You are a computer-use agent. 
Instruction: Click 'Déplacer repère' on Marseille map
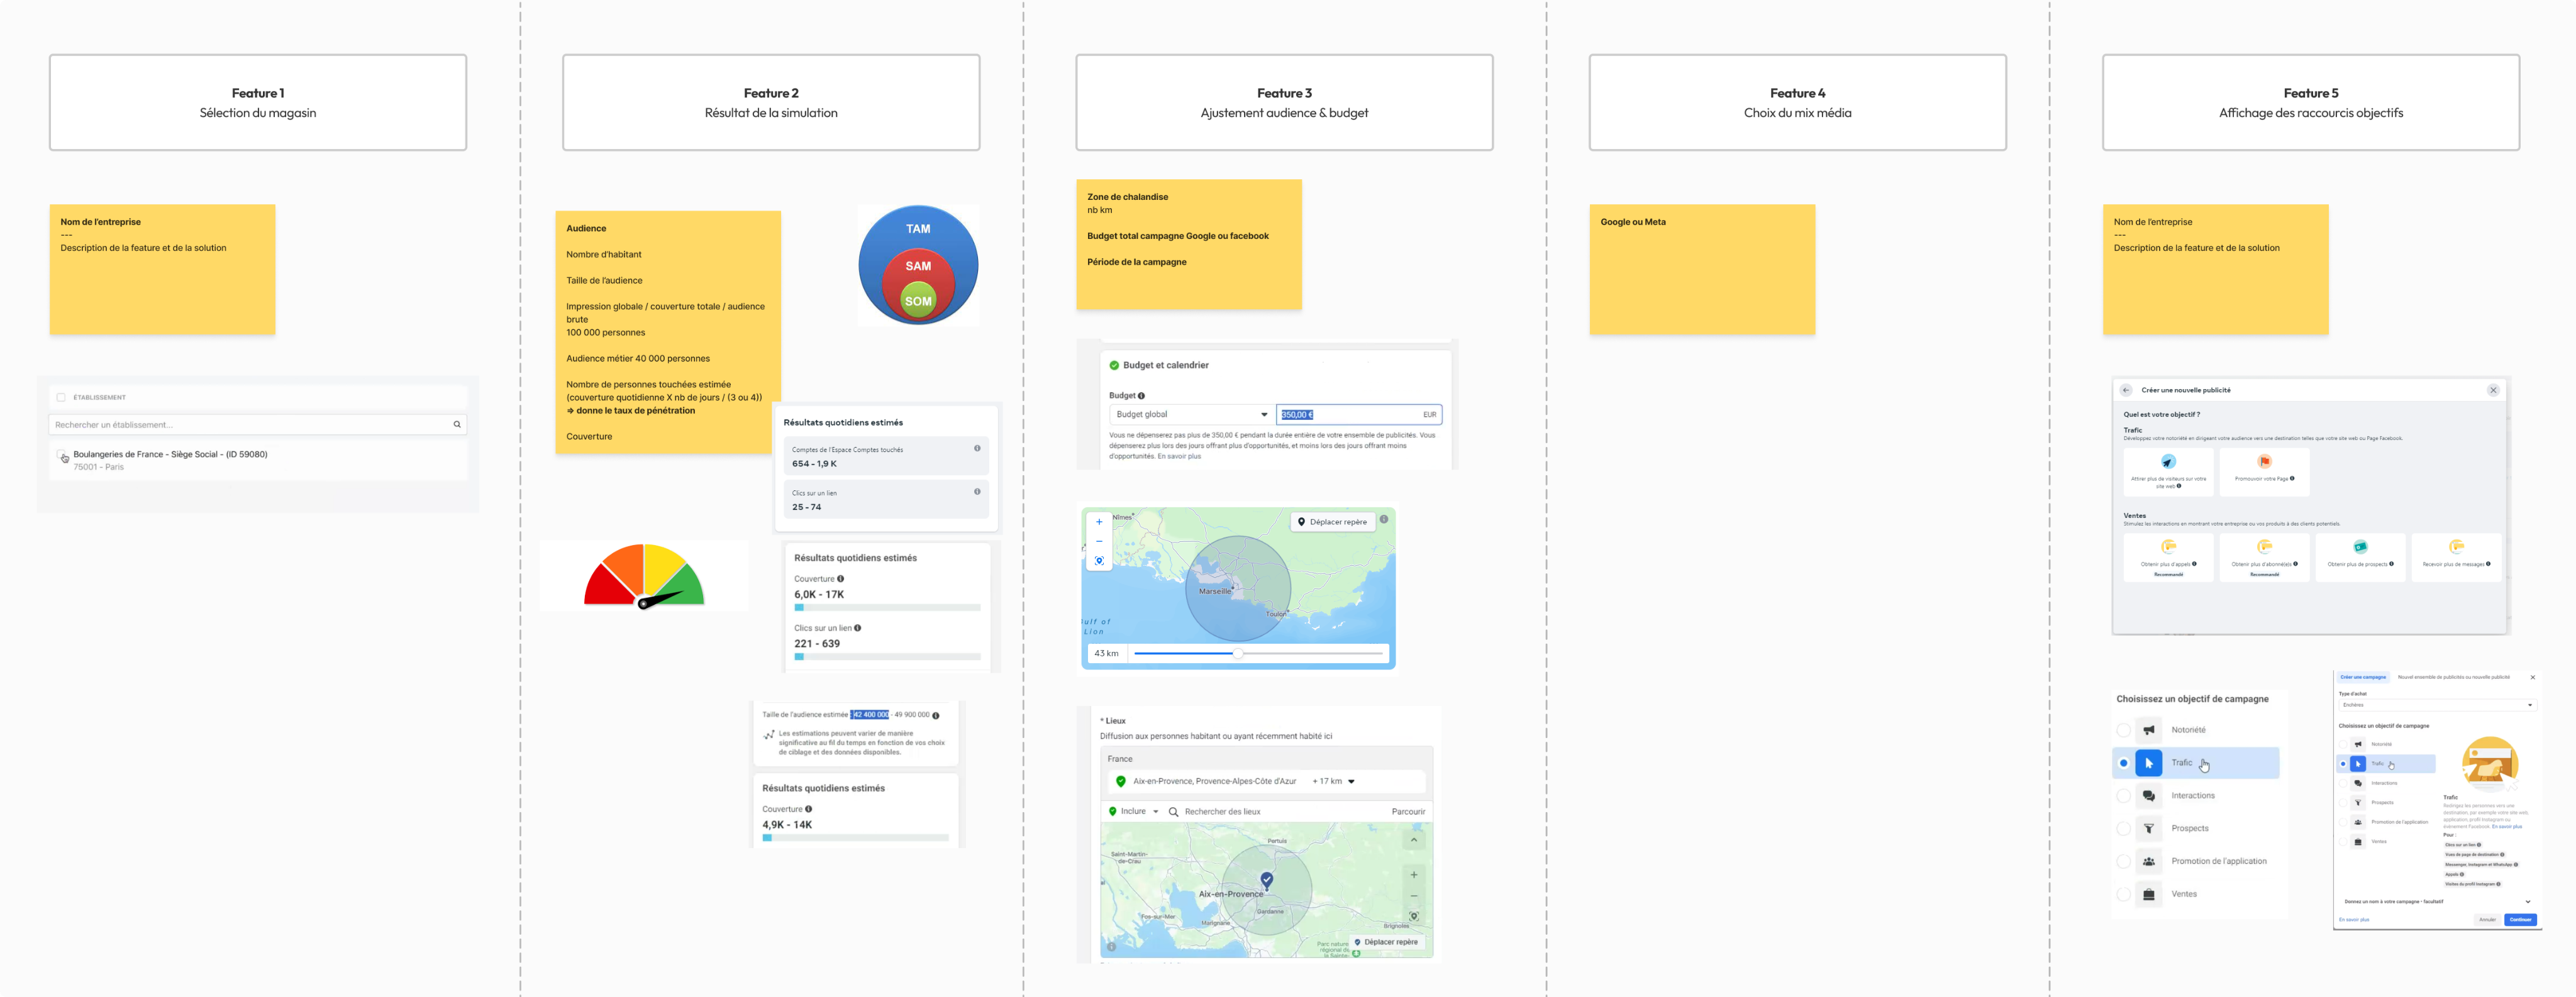(1332, 522)
